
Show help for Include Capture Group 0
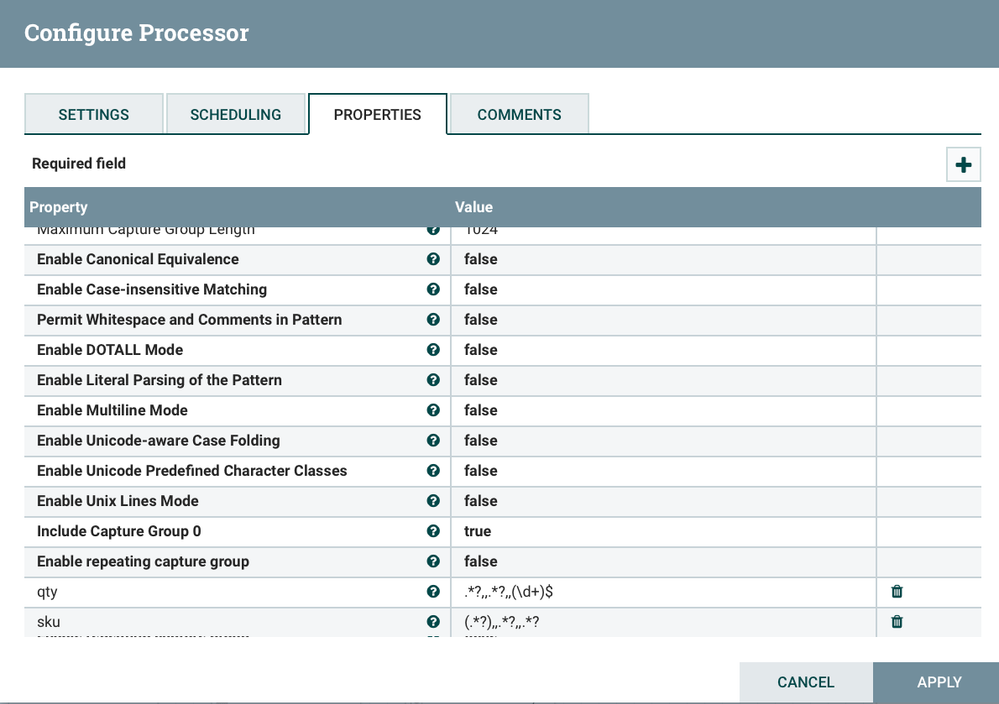[433, 531]
